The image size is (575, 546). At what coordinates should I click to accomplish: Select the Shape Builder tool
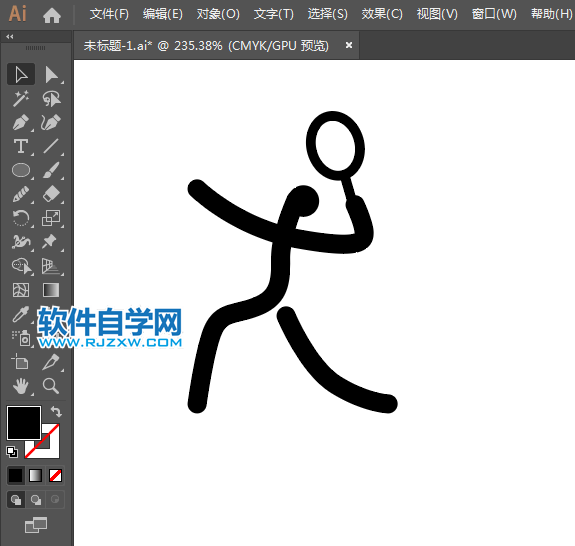tap(21, 266)
